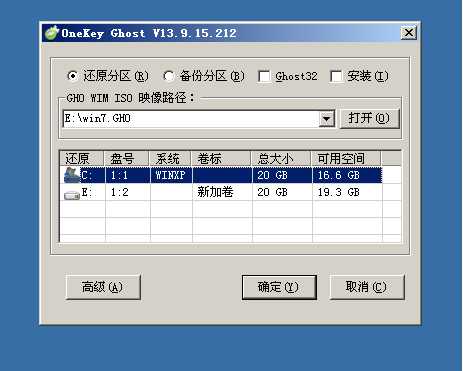Image resolution: width=463 pixels, height=371 pixels.
Task: Click the 盘号 column header
Action: click(127, 158)
